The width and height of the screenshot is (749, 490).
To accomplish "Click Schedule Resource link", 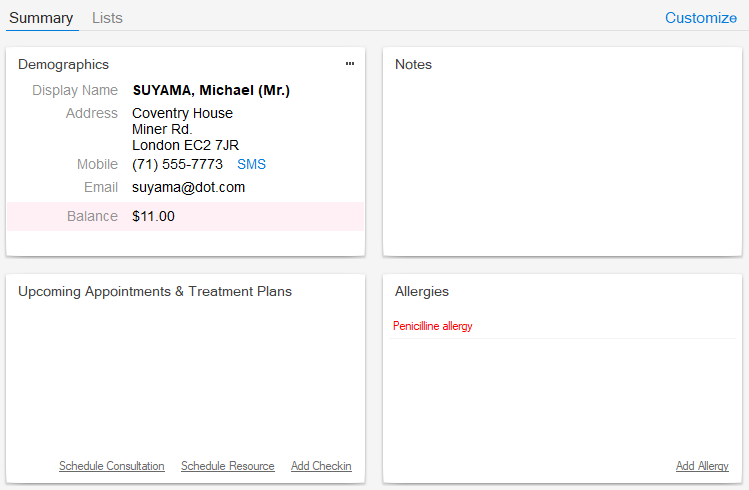I will (x=227, y=466).
